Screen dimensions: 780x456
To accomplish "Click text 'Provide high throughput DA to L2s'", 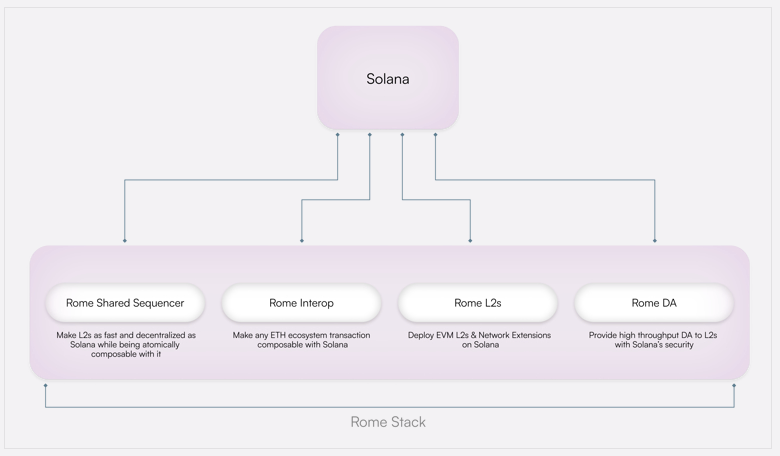I will point(653,335).
